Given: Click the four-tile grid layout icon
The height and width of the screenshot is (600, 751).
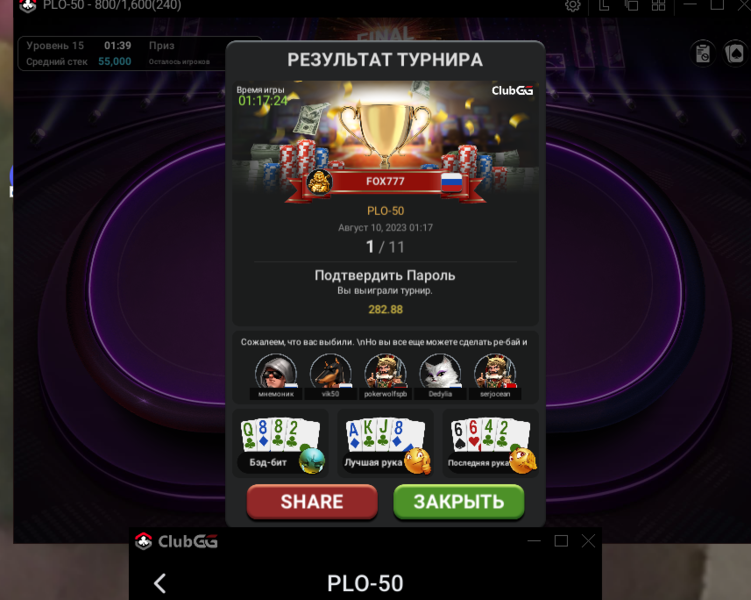Looking at the screenshot, I should [659, 5].
